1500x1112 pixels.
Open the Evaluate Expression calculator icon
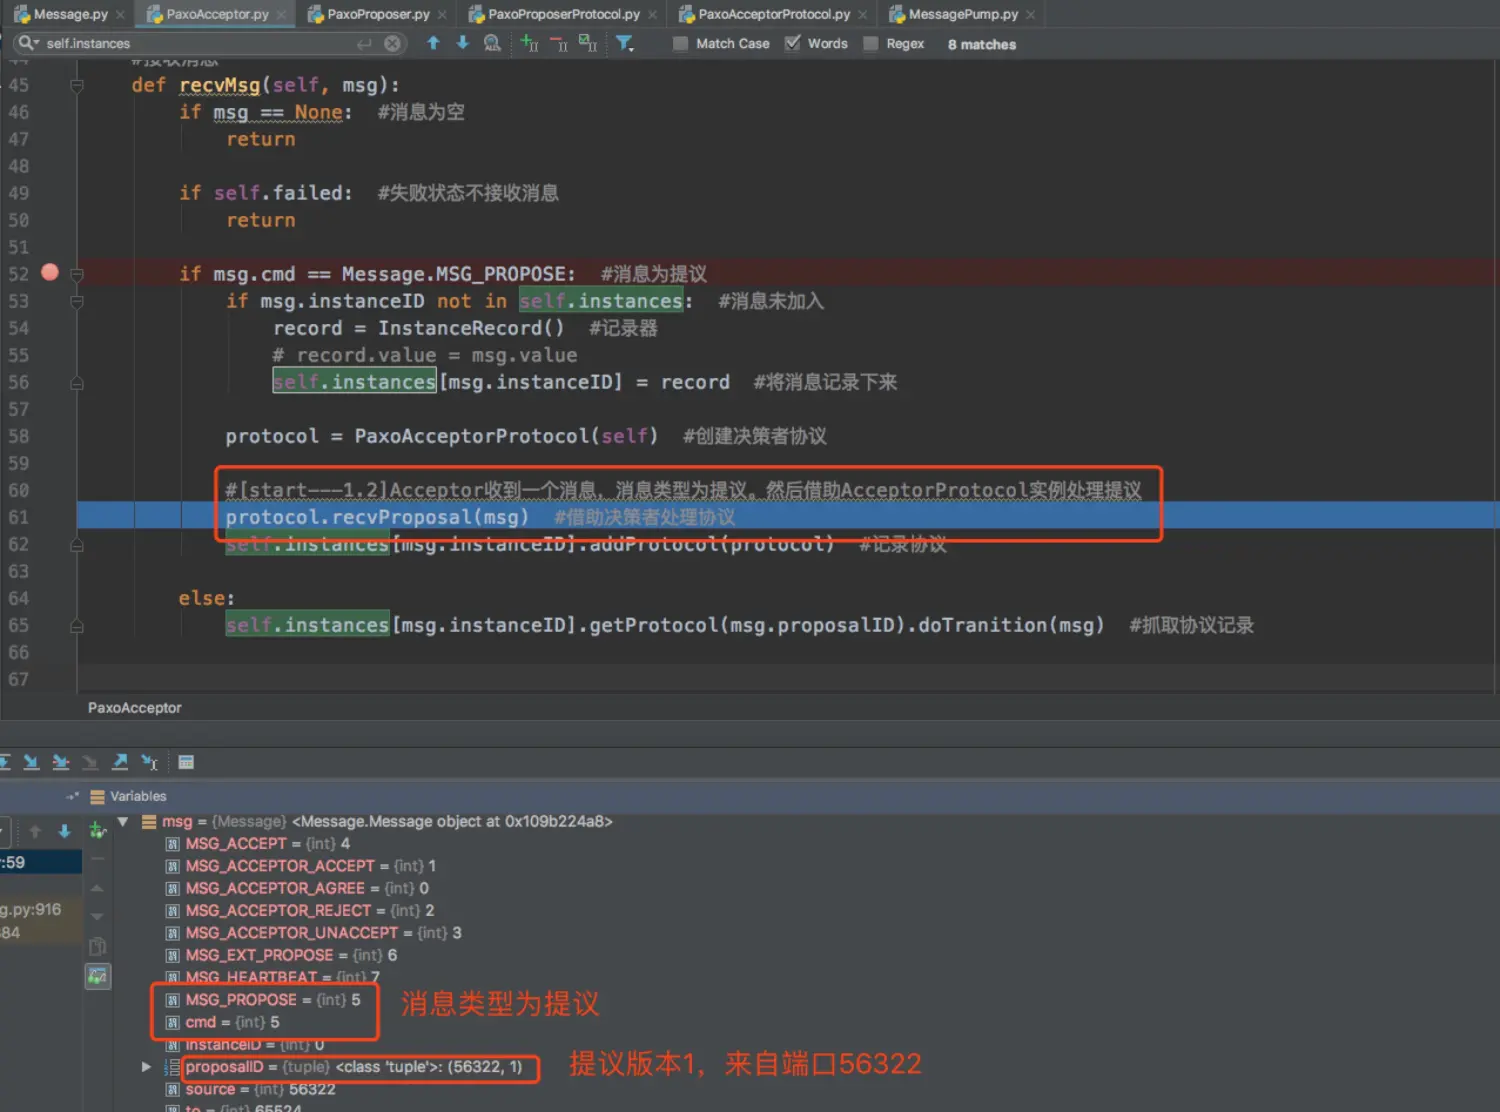pos(186,762)
